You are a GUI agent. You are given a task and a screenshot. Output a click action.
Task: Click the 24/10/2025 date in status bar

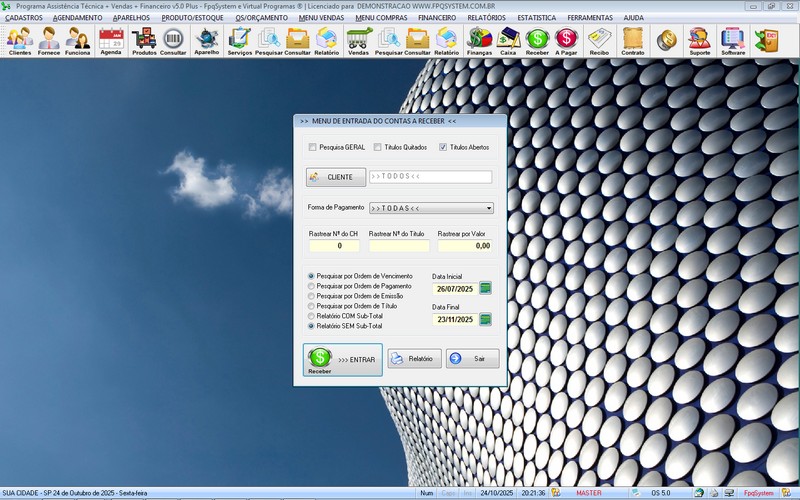coord(497,493)
